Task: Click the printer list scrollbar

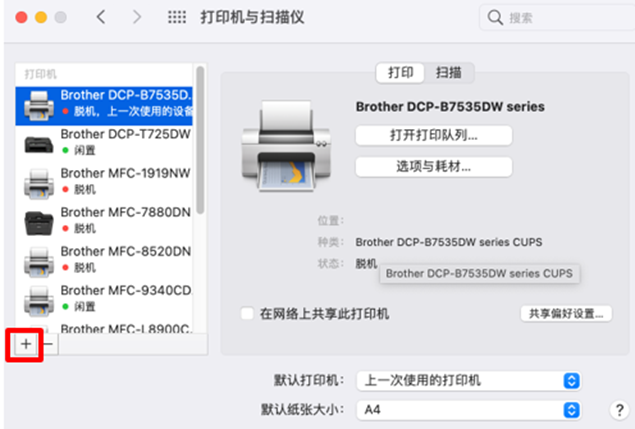Action: (200, 140)
